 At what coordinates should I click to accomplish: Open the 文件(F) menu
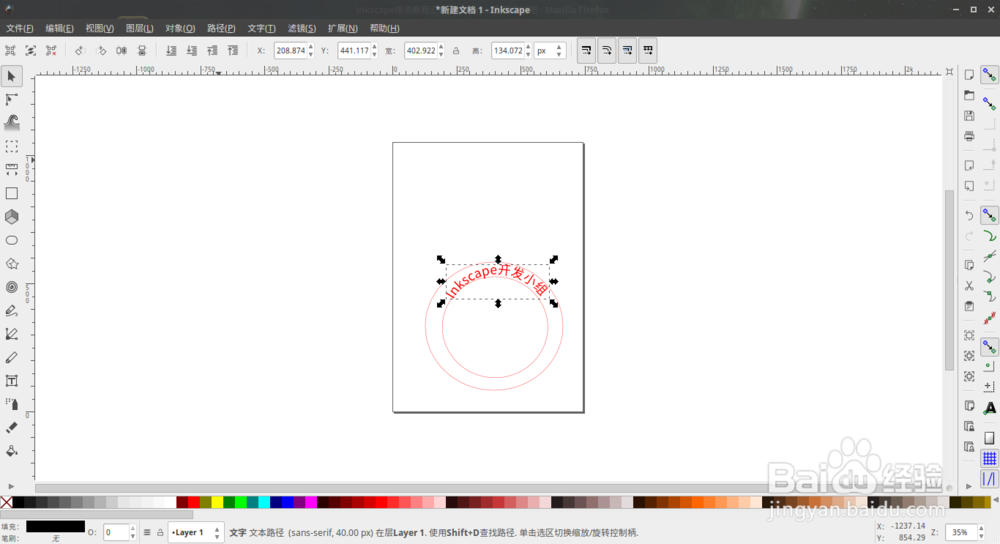click(20, 28)
